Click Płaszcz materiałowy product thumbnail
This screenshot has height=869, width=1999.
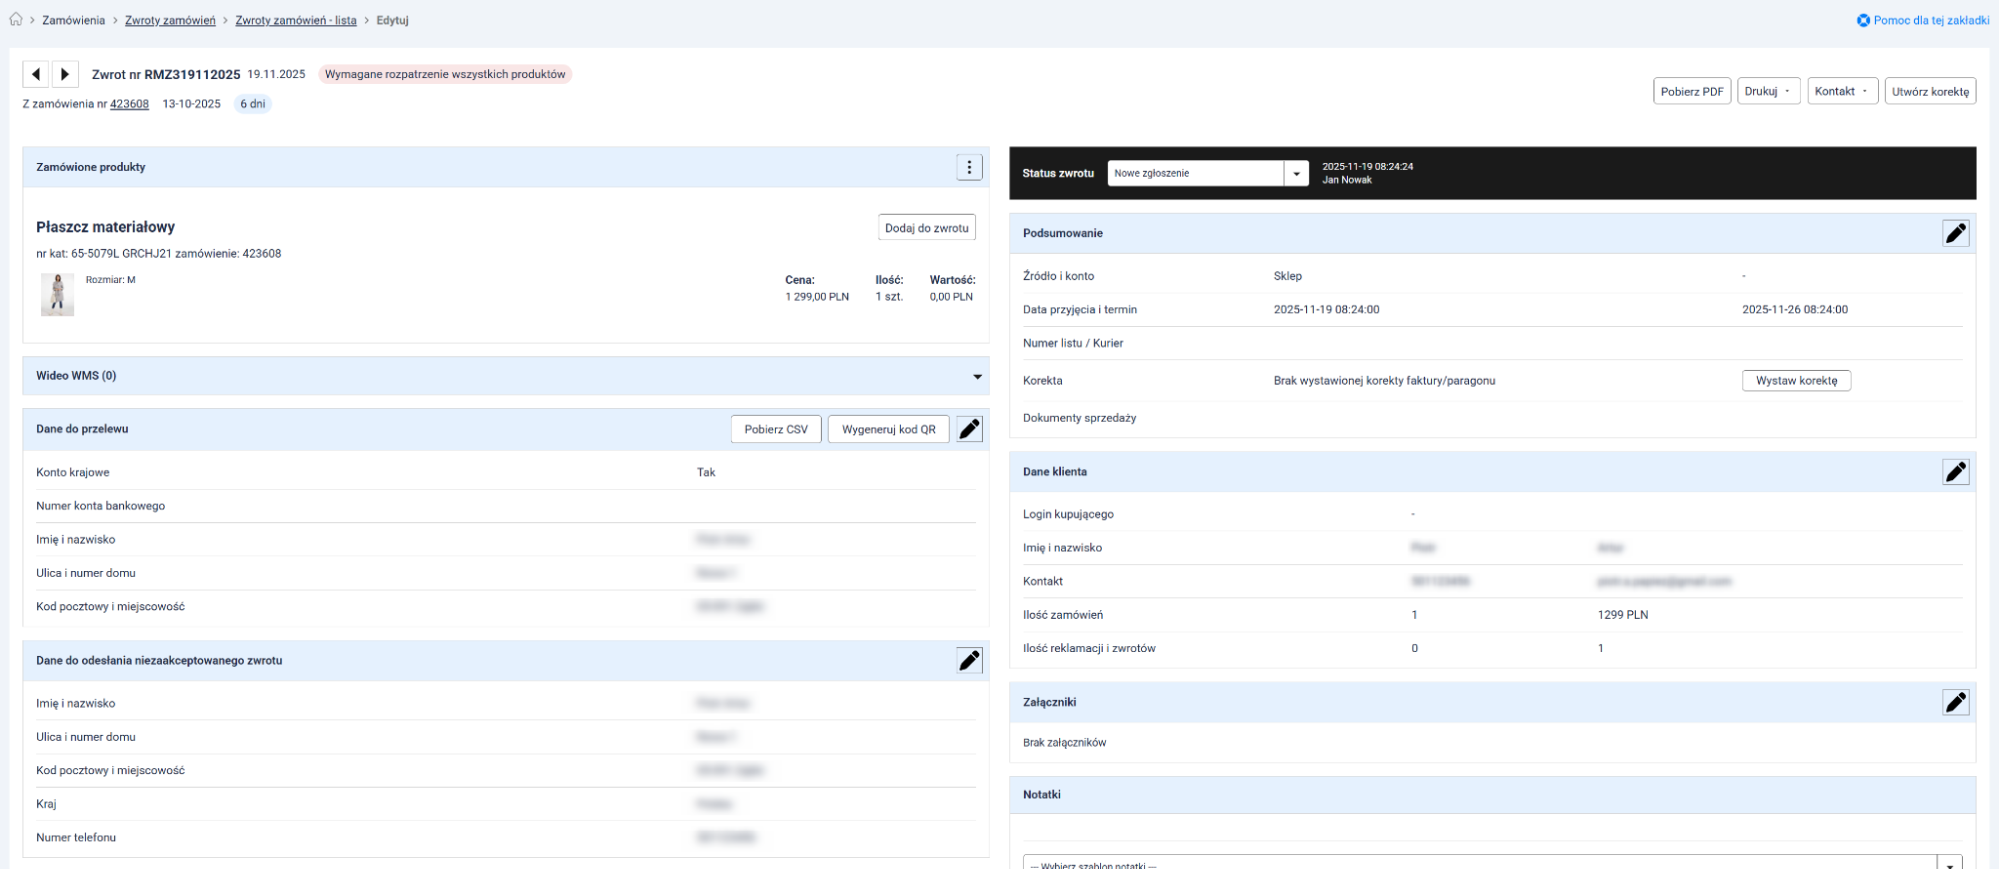tap(57, 295)
